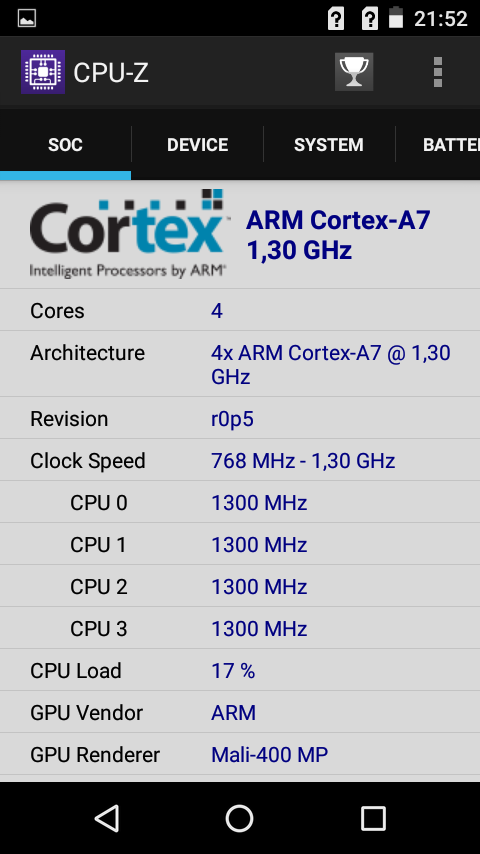Select the GPU Renderer Mali-400 MP row
Screen dimensions: 480x854
click(240, 754)
